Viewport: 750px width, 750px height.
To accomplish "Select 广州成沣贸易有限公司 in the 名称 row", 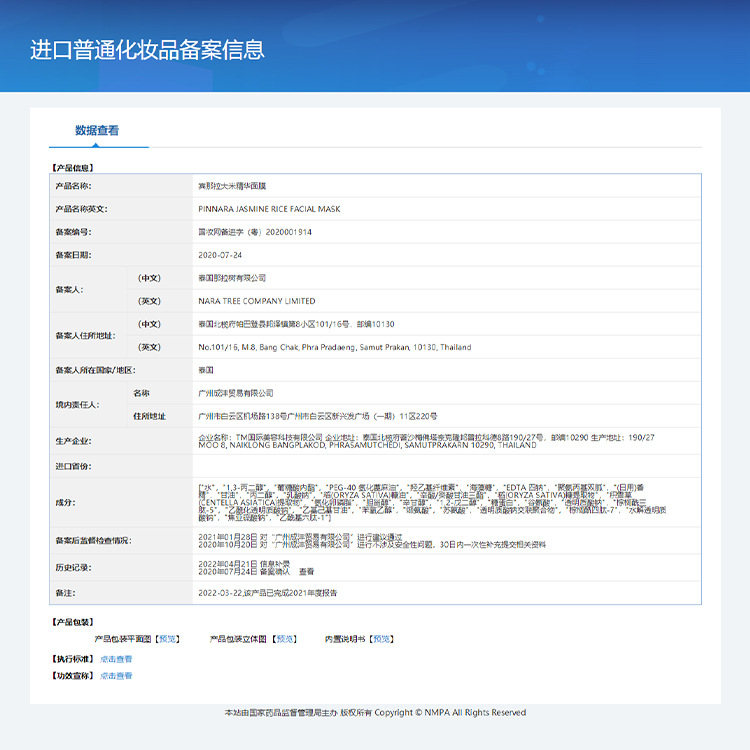I will 236,393.
